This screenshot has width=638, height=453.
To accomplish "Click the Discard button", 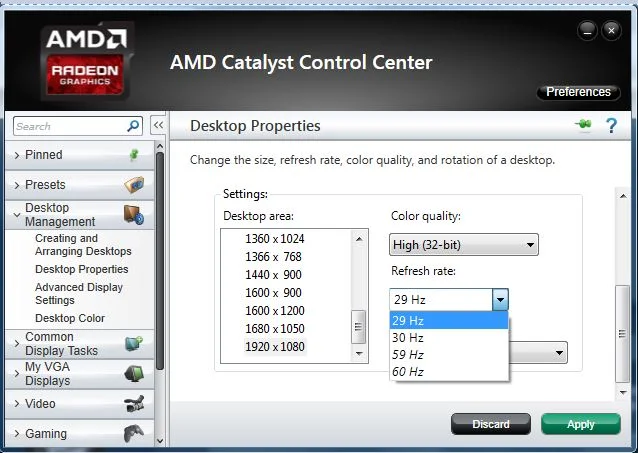I will tap(491, 424).
